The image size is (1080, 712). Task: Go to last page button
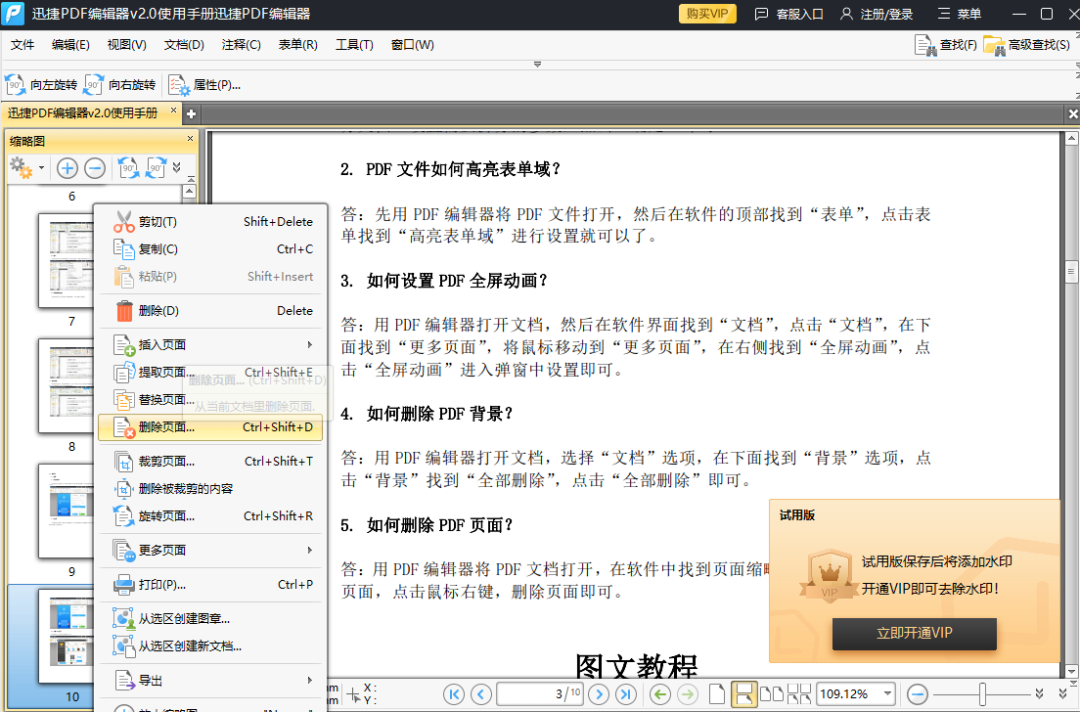(x=626, y=694)
